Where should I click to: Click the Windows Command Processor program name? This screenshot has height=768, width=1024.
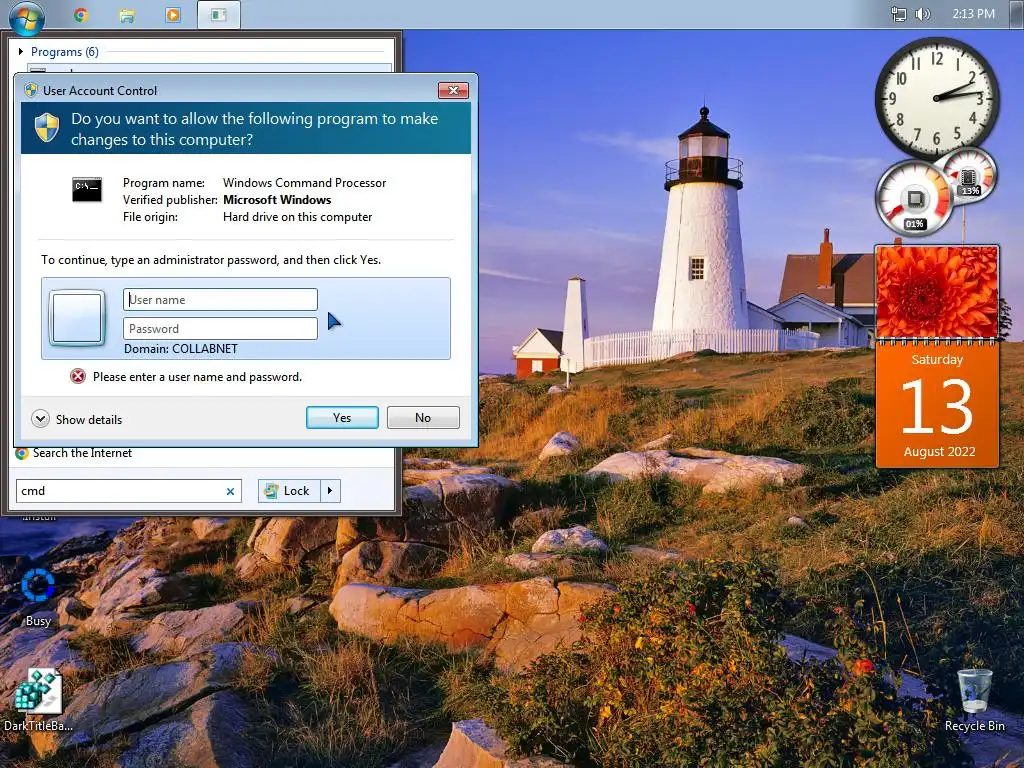pyautogui.click(x=304, y=183)
